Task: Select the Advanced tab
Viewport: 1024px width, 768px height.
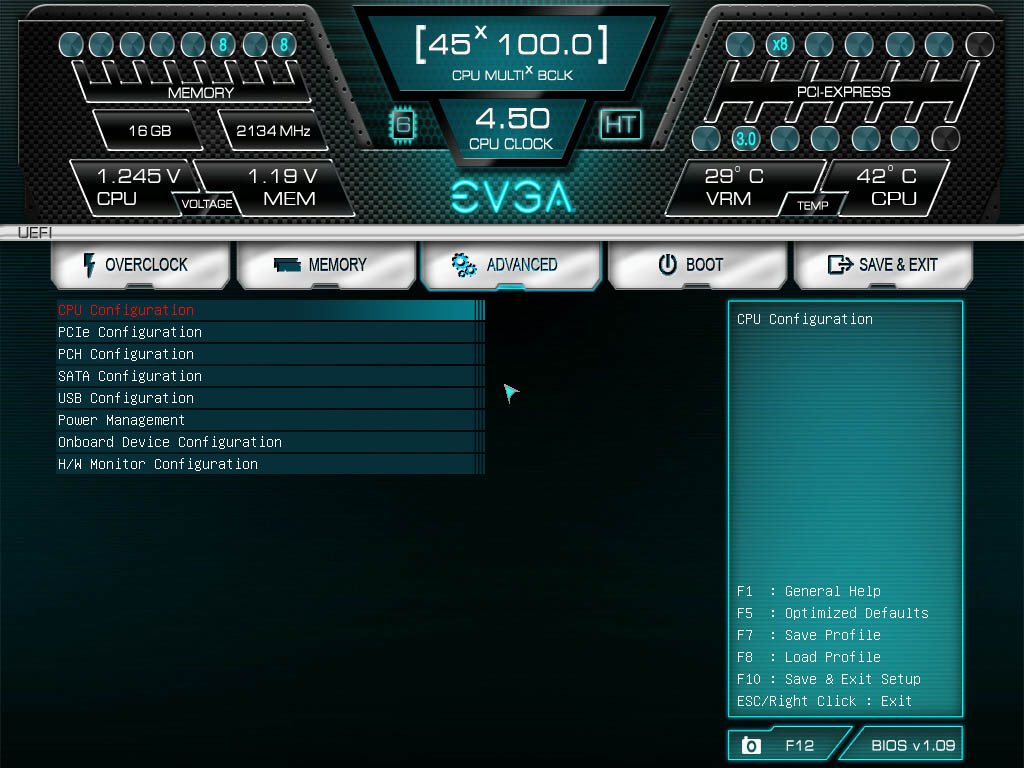Action: click(511, 264)
